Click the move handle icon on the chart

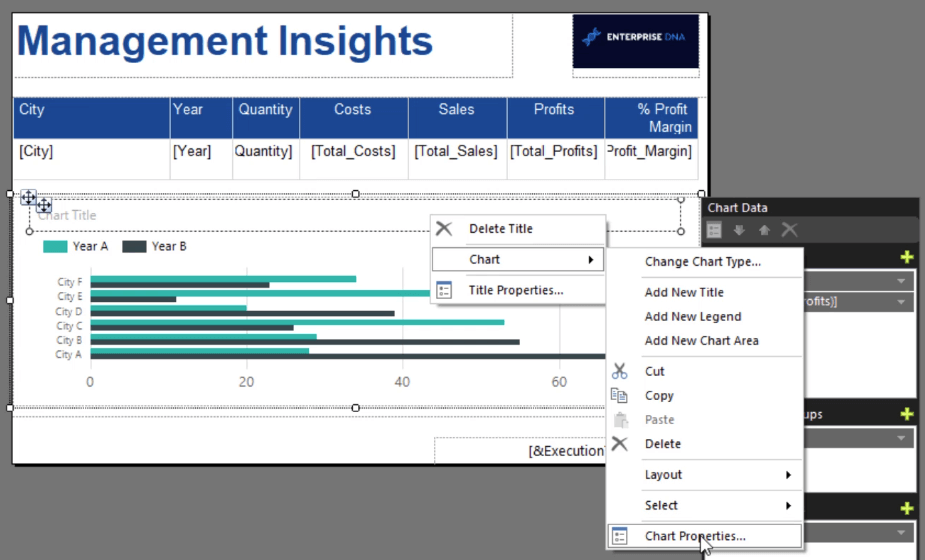[x=29, y=197]
